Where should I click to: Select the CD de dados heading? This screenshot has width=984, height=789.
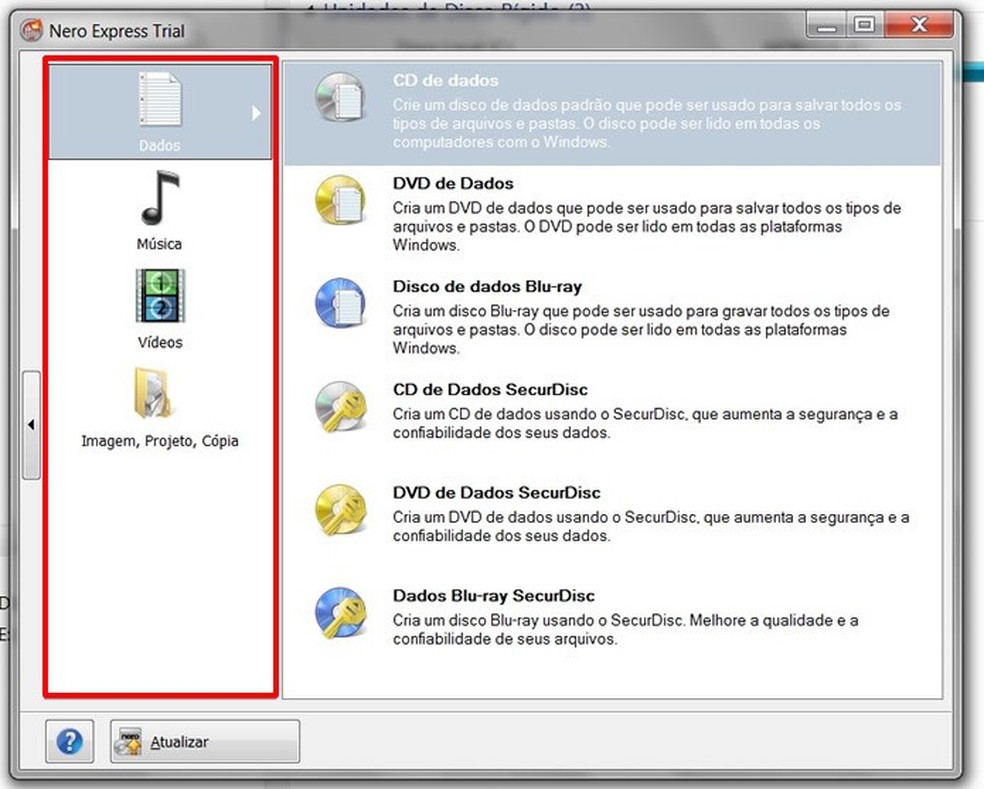446,80
